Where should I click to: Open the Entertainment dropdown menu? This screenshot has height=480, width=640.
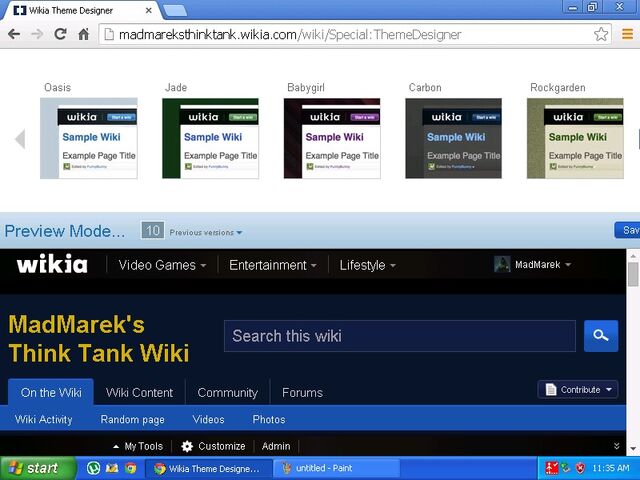tap(273, 265)
